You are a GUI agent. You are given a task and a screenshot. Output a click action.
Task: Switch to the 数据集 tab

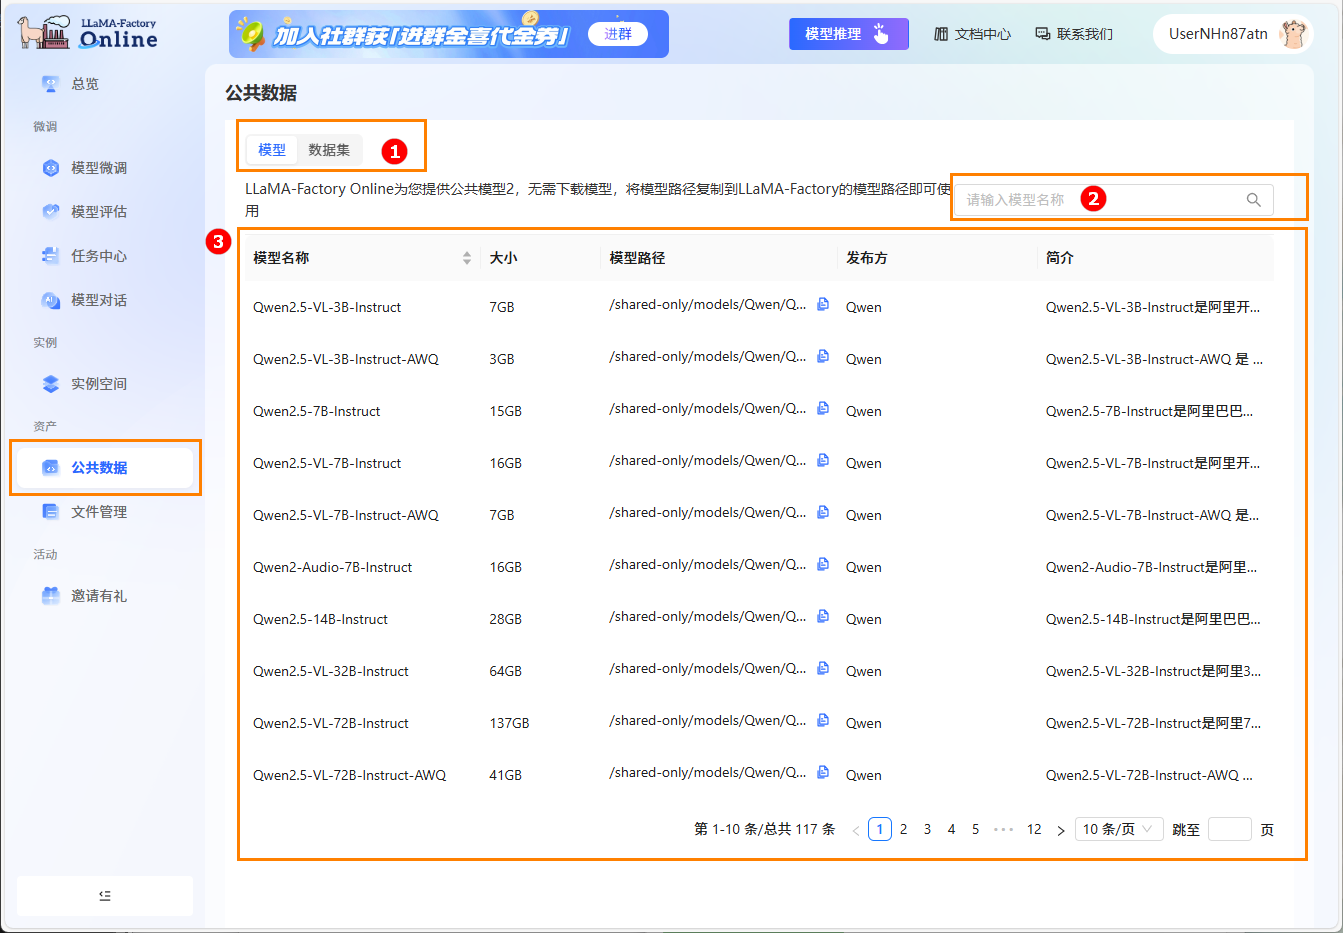(x=330, y=149)
